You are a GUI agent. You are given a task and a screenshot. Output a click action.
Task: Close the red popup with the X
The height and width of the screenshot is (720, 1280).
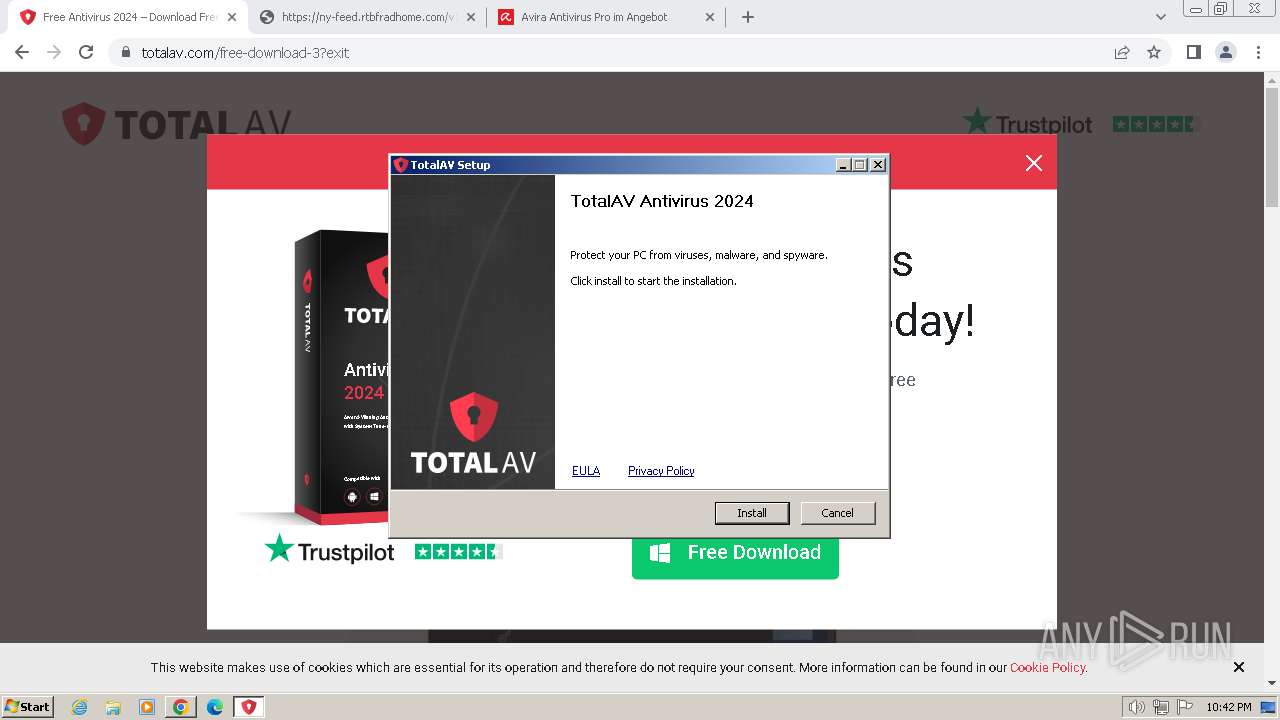1034,163
